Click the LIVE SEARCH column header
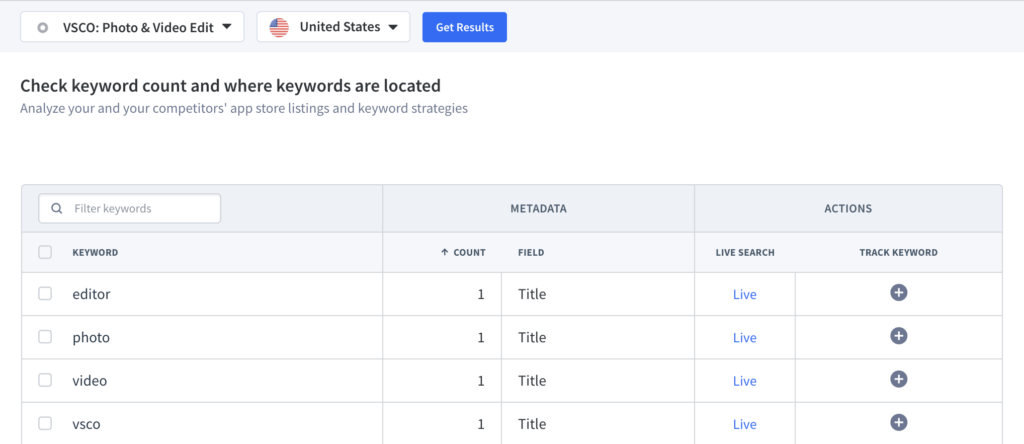 (x=745, y=253)
